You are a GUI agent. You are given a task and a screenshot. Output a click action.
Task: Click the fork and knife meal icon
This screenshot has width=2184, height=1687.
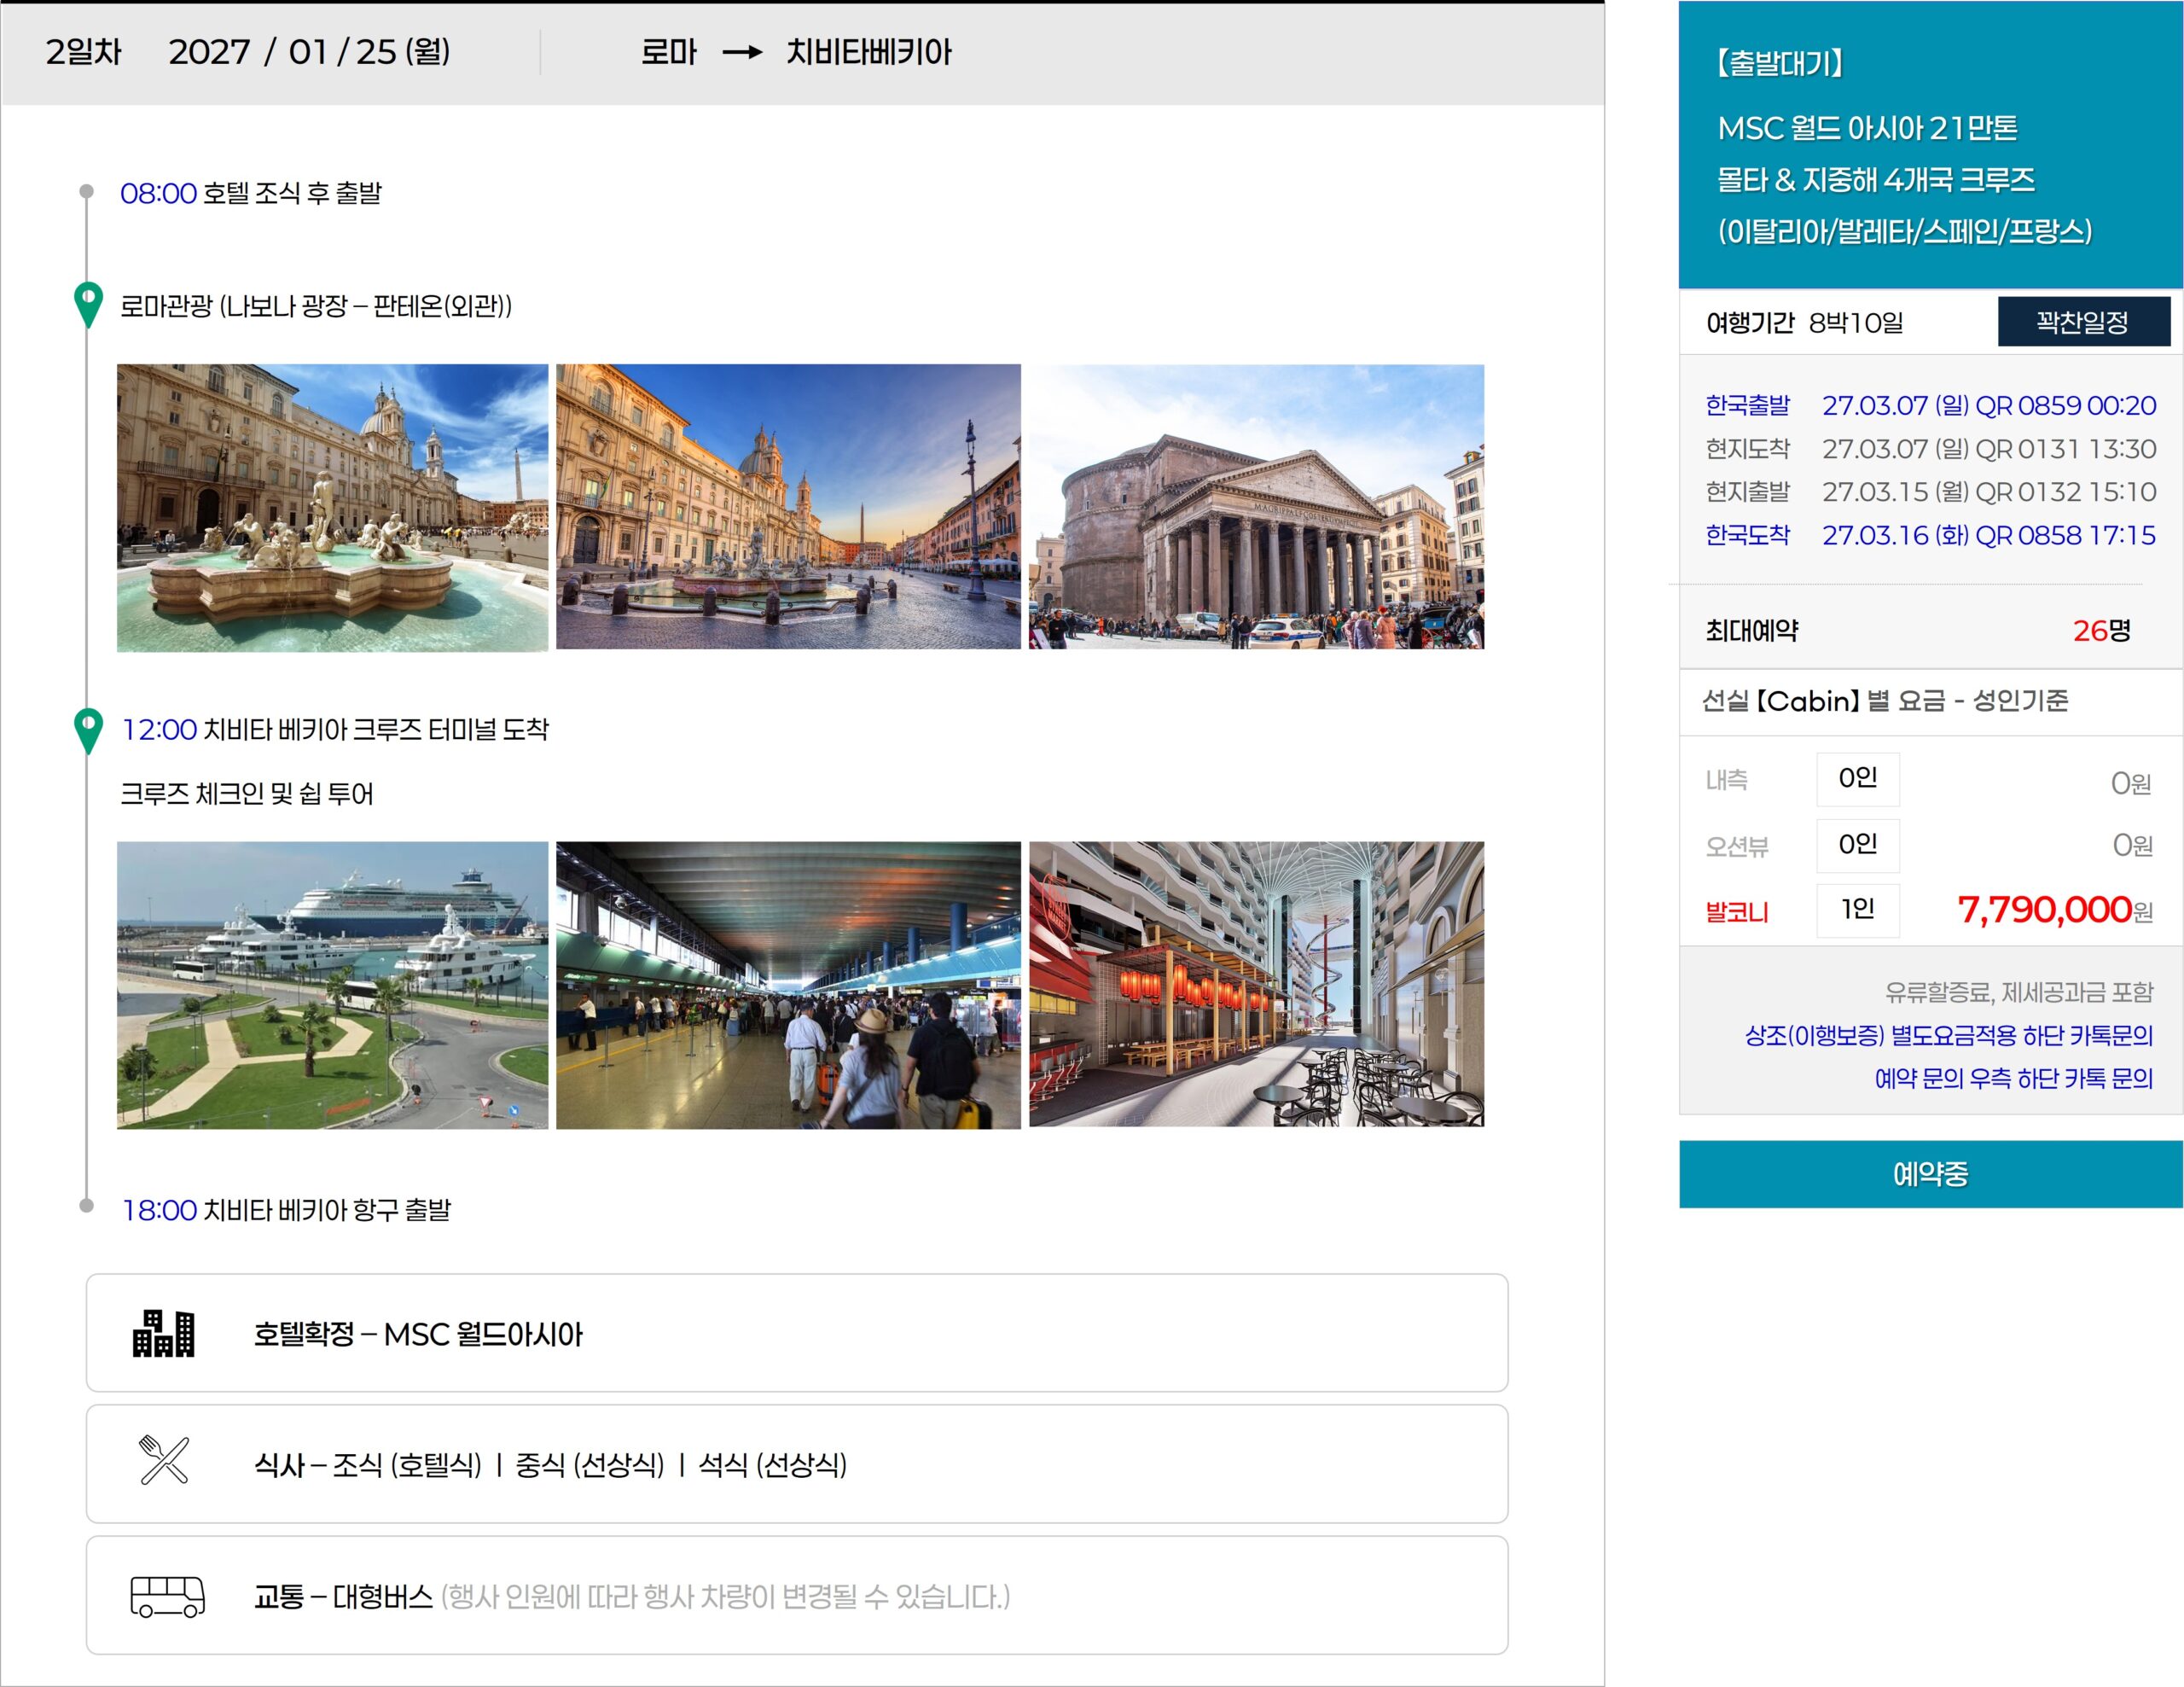[164, 1460]
